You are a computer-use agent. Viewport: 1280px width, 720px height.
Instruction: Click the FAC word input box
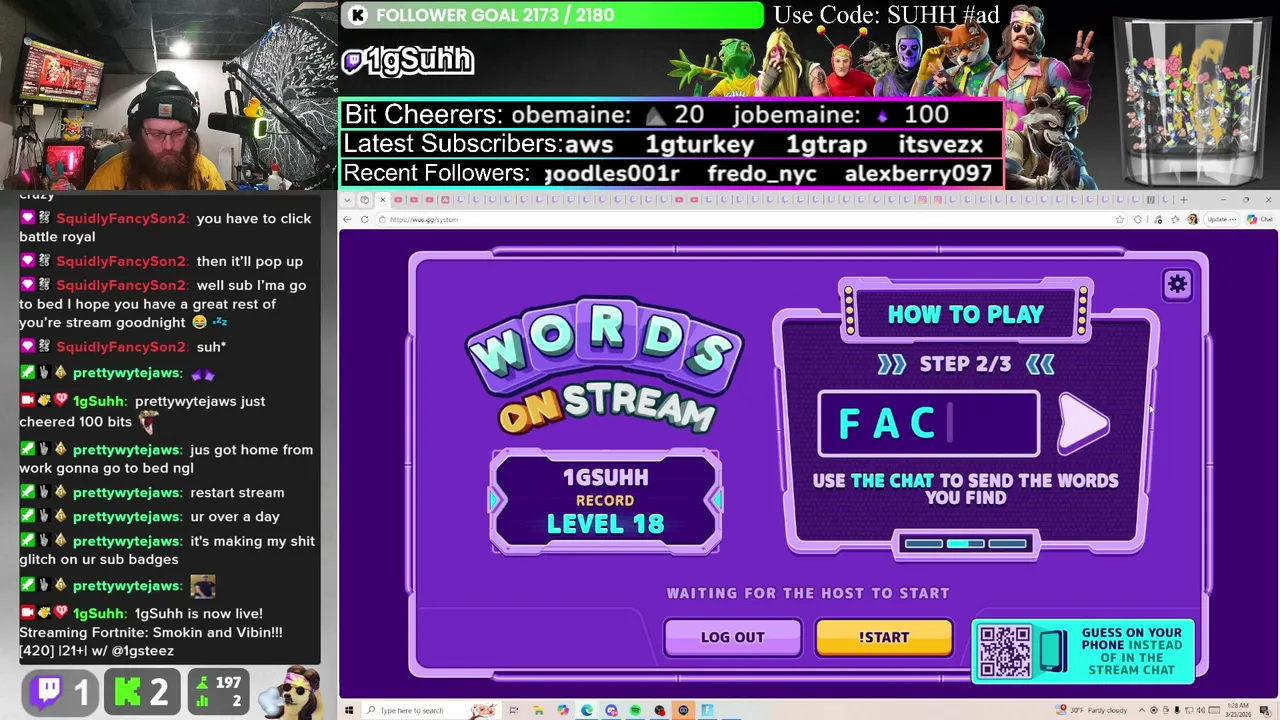(x=929, y=424)
